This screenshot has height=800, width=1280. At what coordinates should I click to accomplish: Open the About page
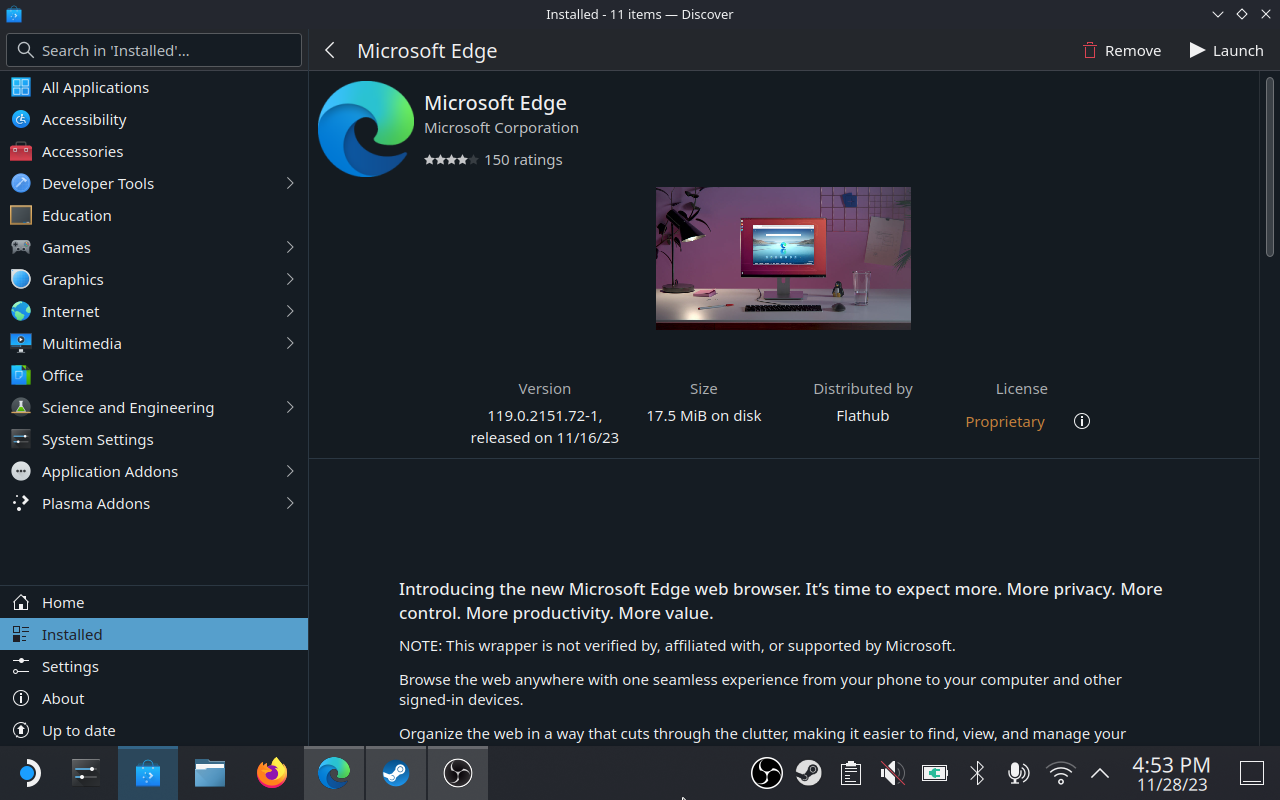click(x=154, y=698)
